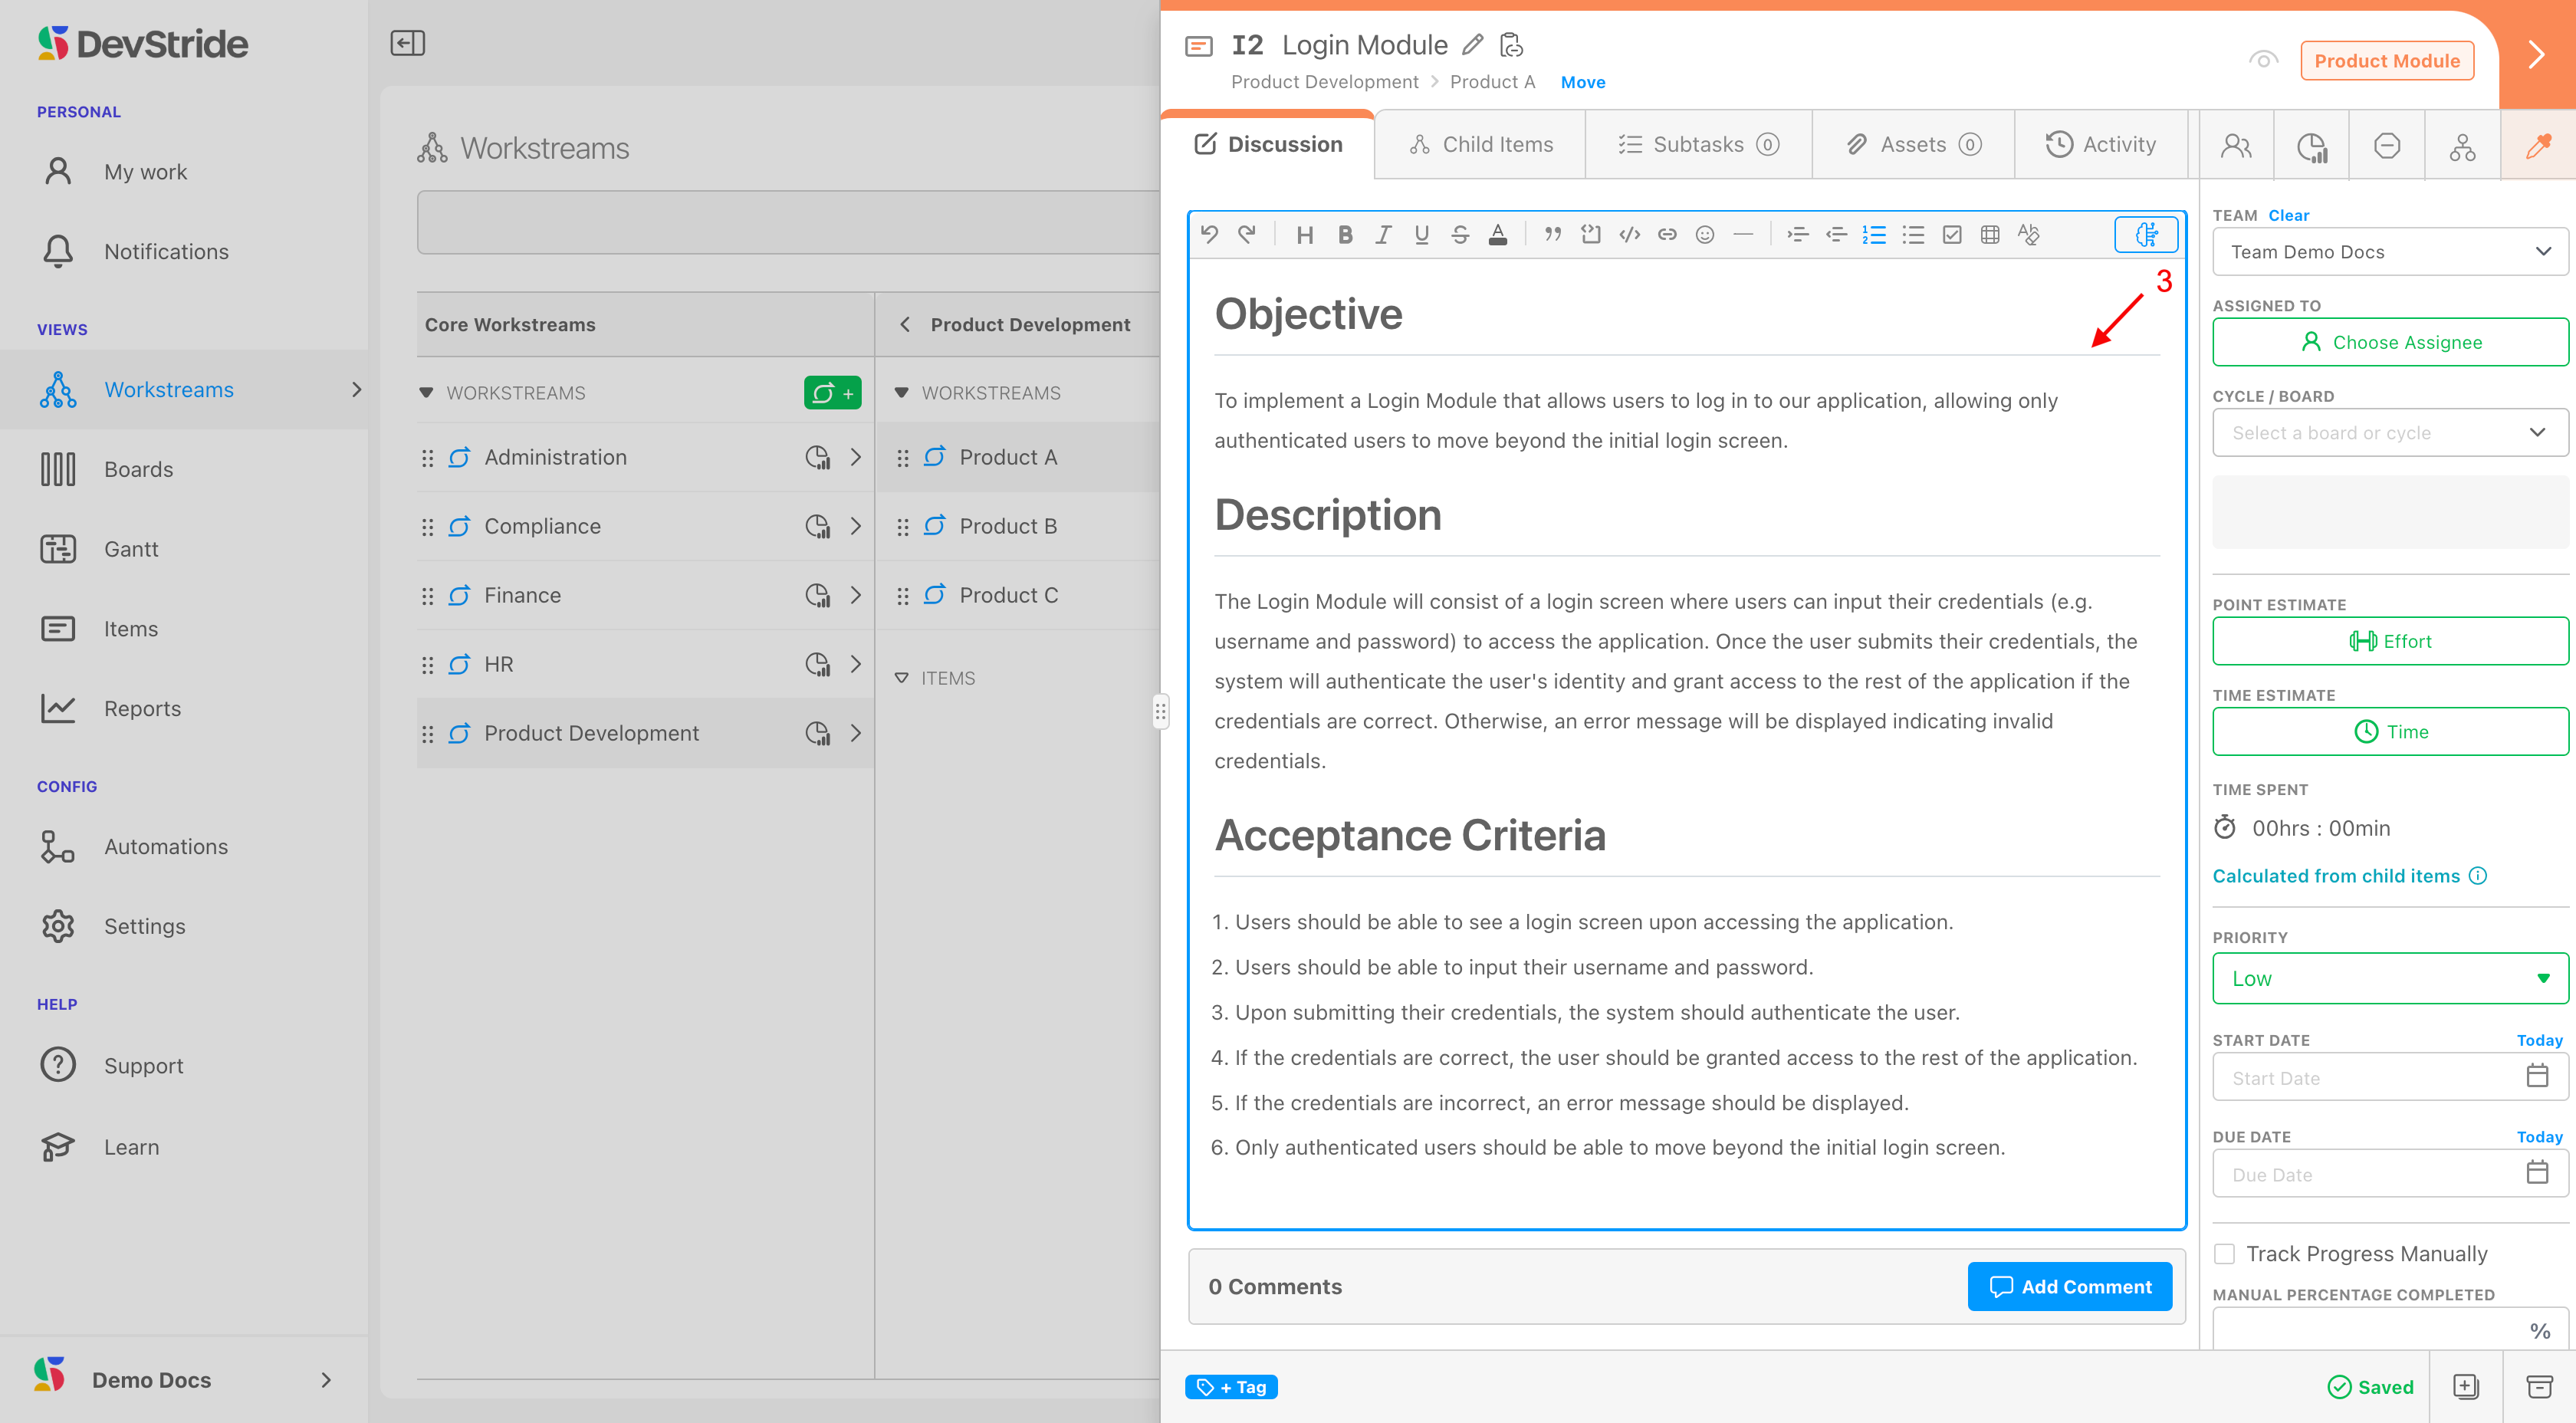Open the Activity tab
2576x1423 pixels.
2100,145
